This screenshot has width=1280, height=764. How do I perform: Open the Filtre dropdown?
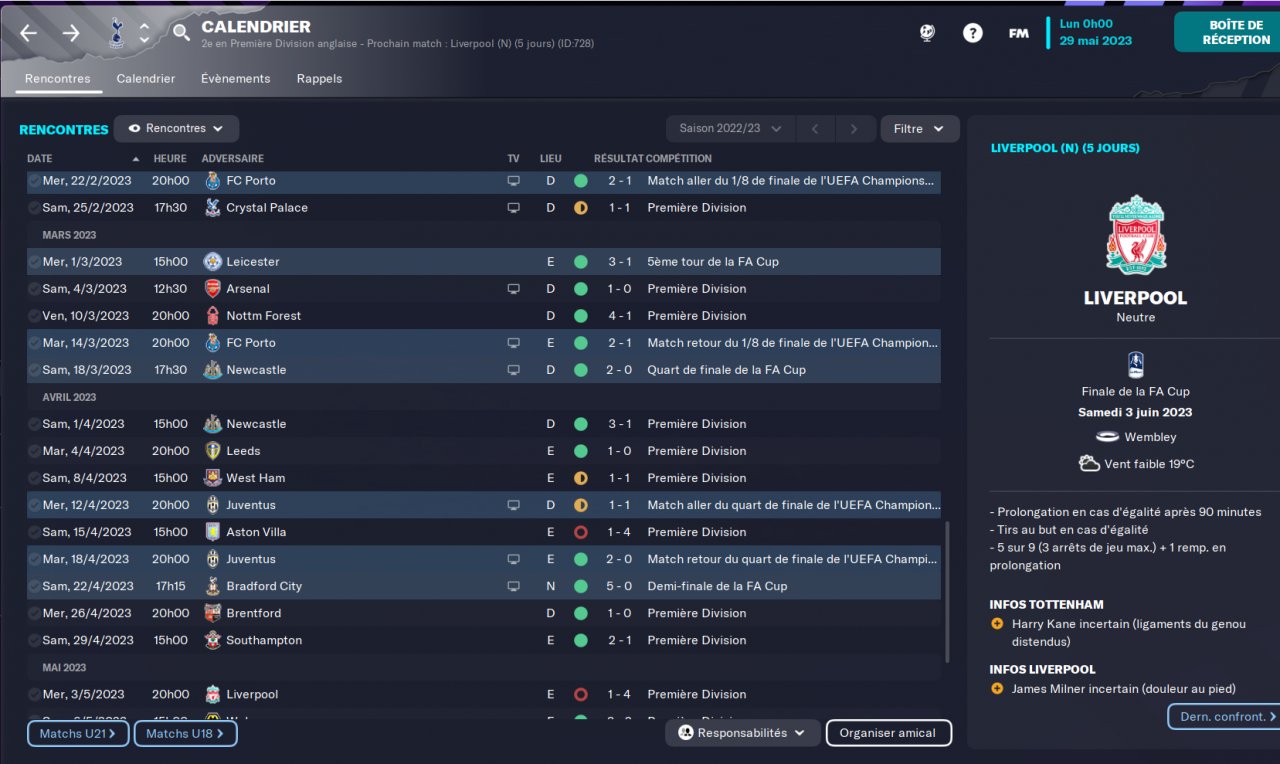pos(919,129)
